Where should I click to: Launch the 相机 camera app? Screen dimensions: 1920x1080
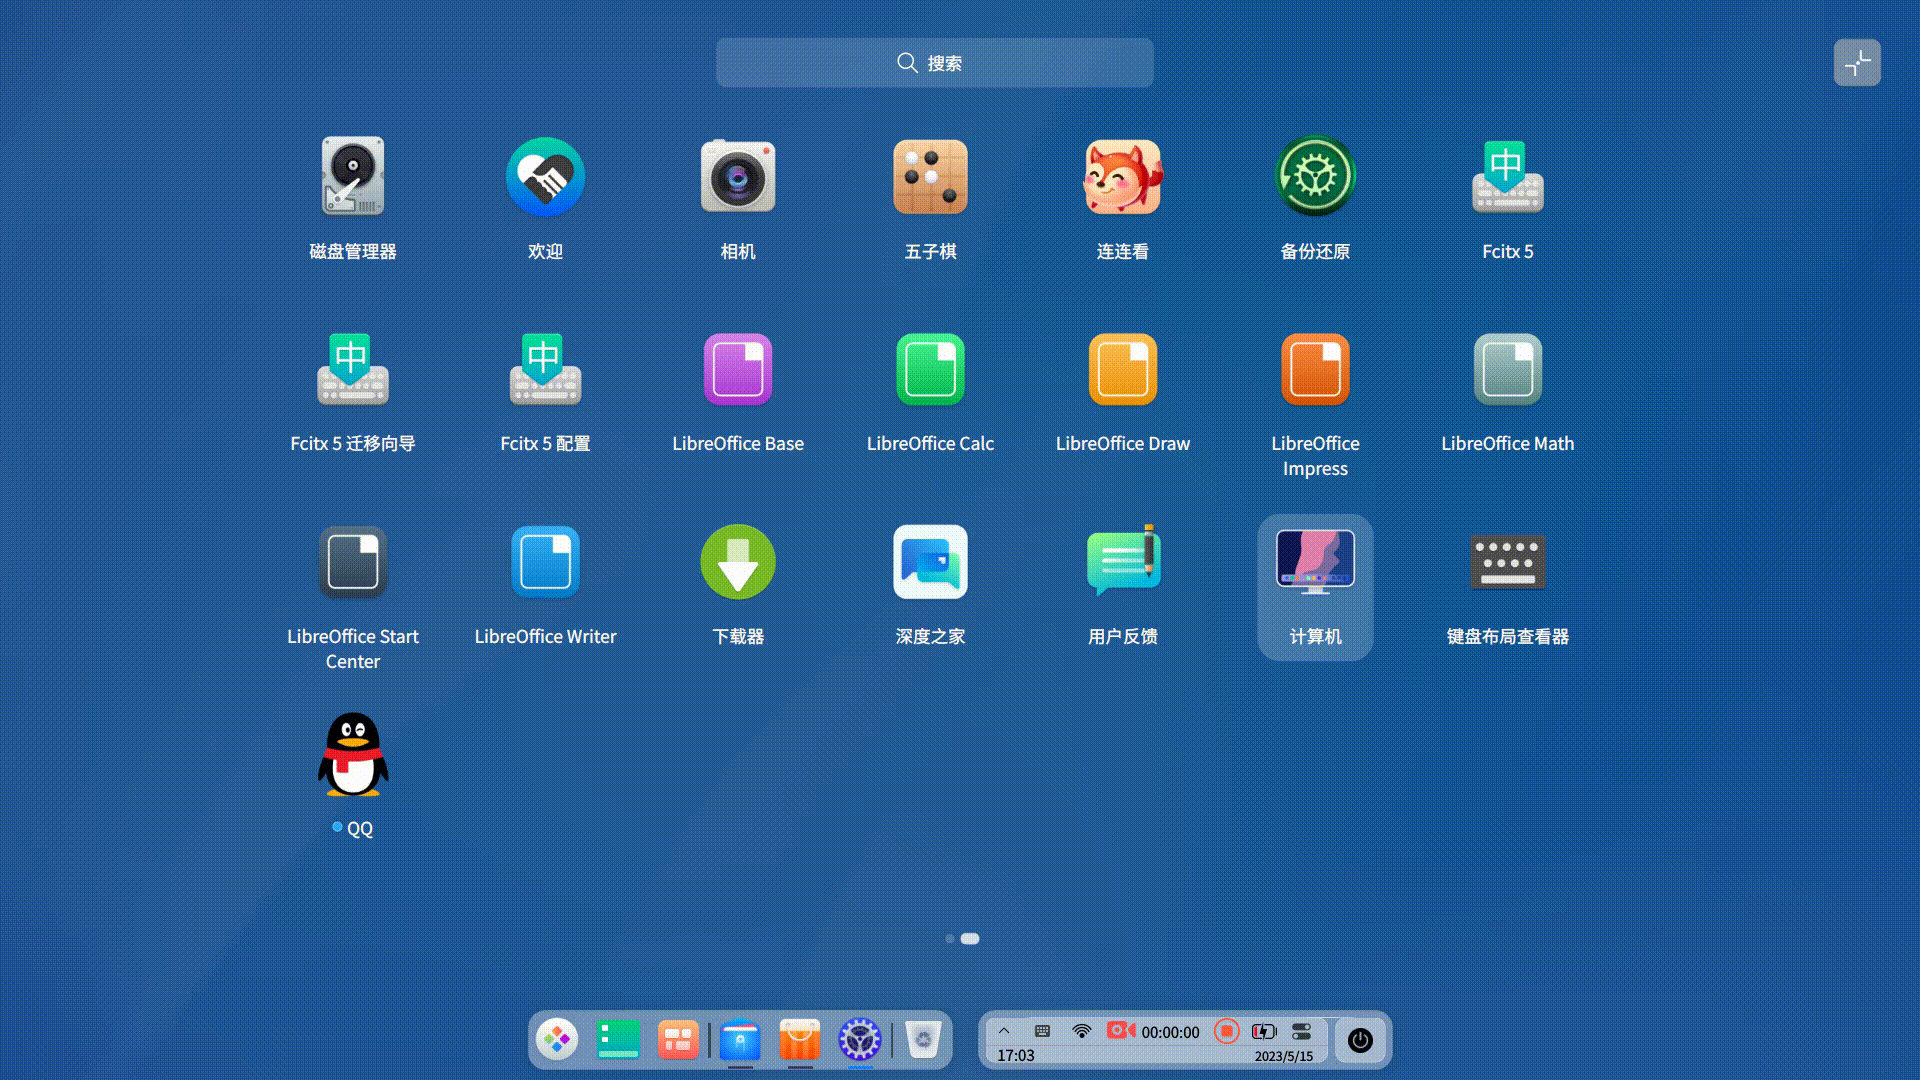coord(738,176)
